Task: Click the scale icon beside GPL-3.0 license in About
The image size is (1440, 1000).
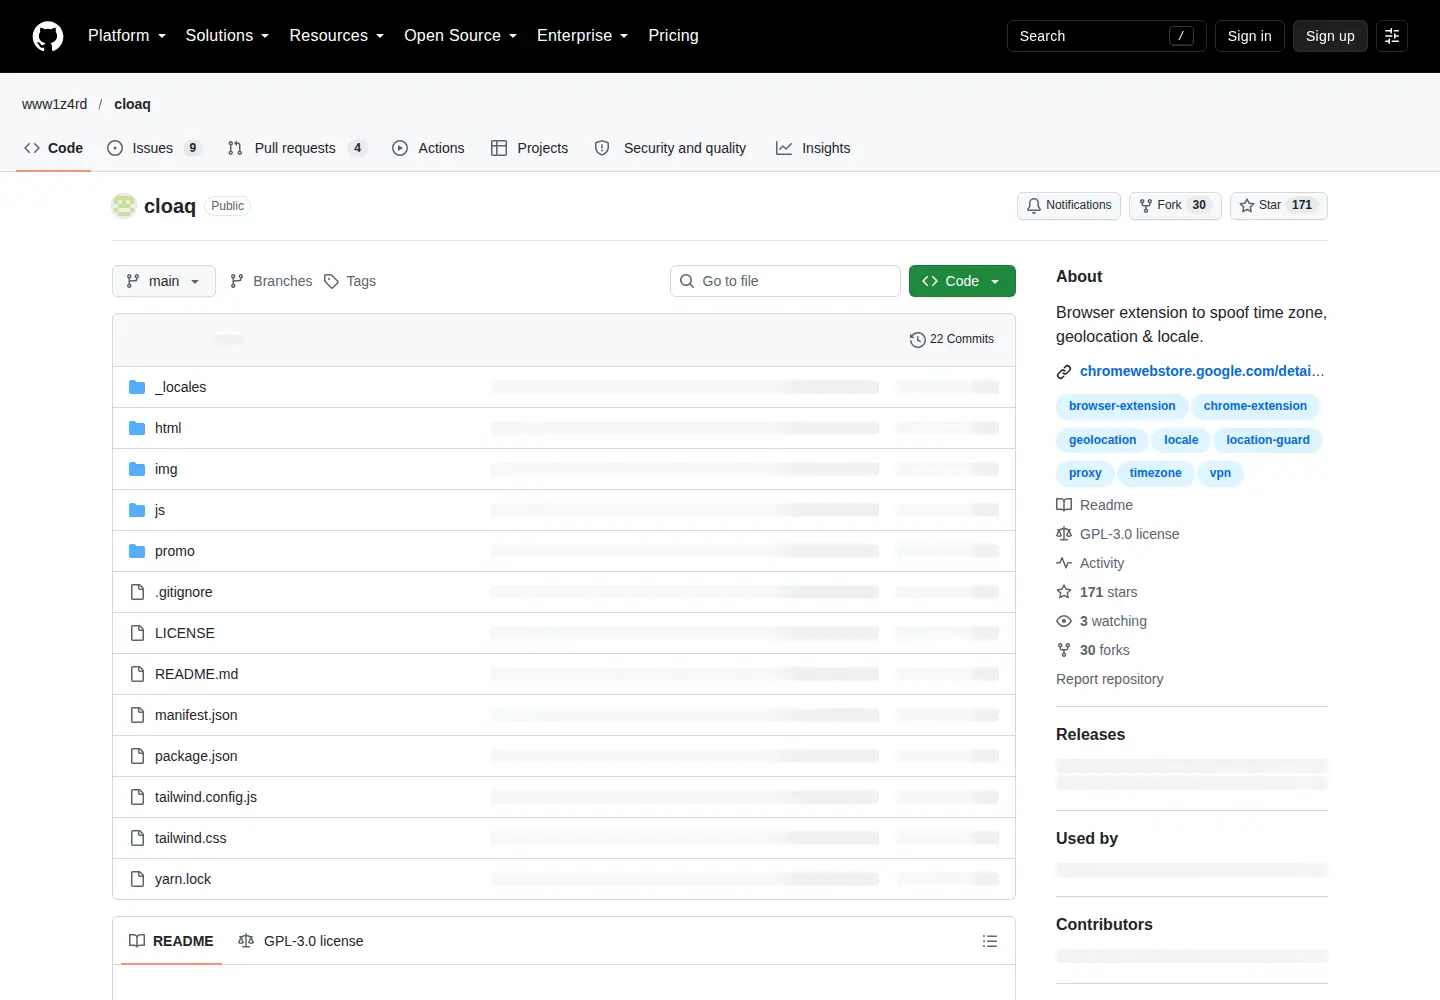Action: pos(1064,534)
